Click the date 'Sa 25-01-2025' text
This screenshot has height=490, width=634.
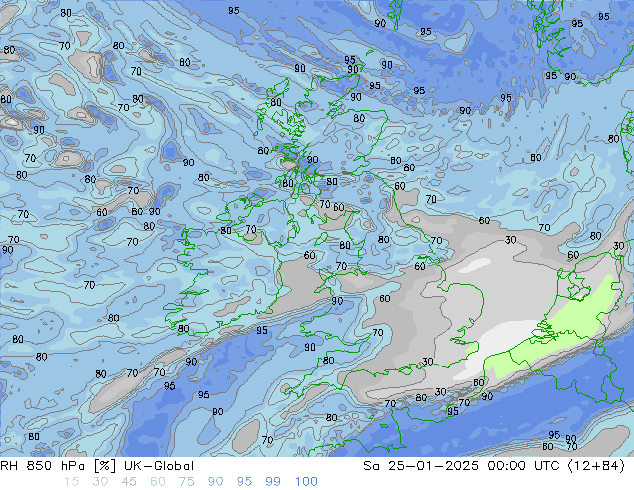[421, 466]
